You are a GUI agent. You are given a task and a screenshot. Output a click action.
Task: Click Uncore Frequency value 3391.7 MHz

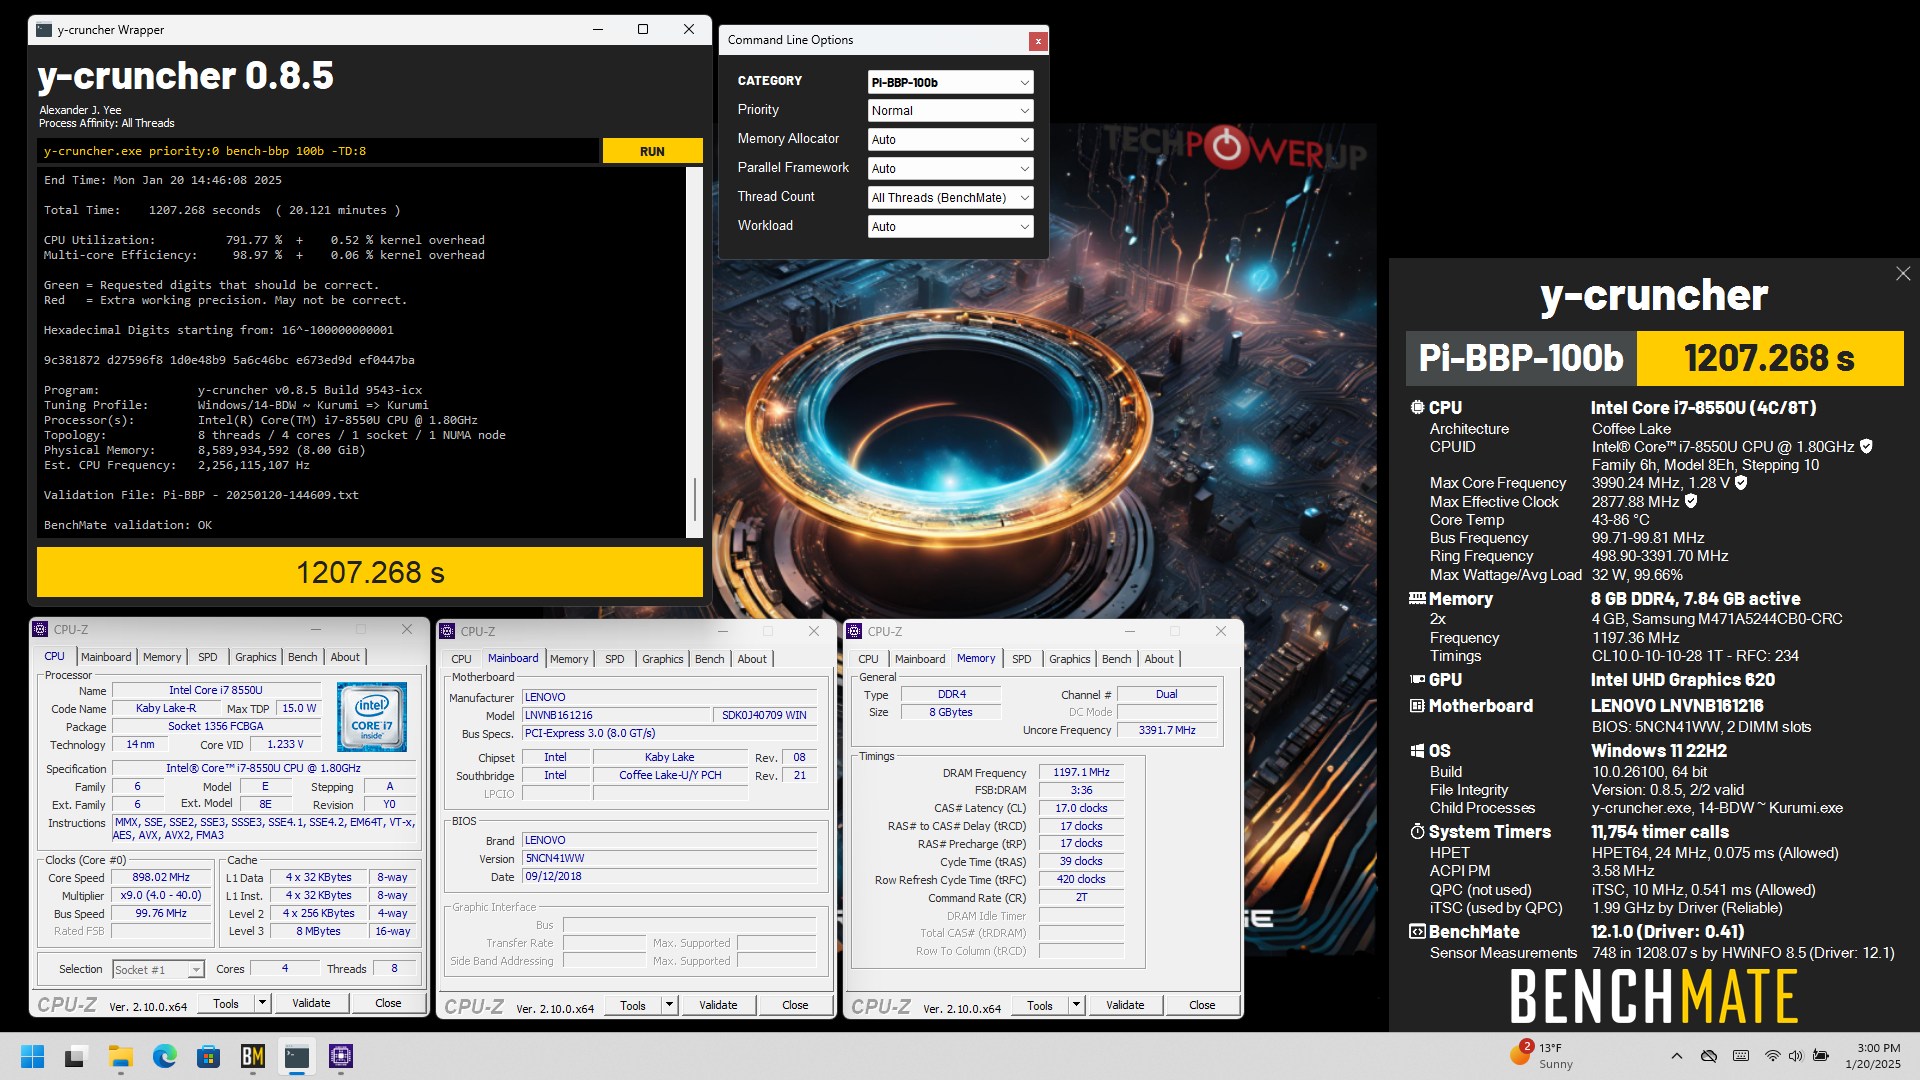tap(1166, 730)
